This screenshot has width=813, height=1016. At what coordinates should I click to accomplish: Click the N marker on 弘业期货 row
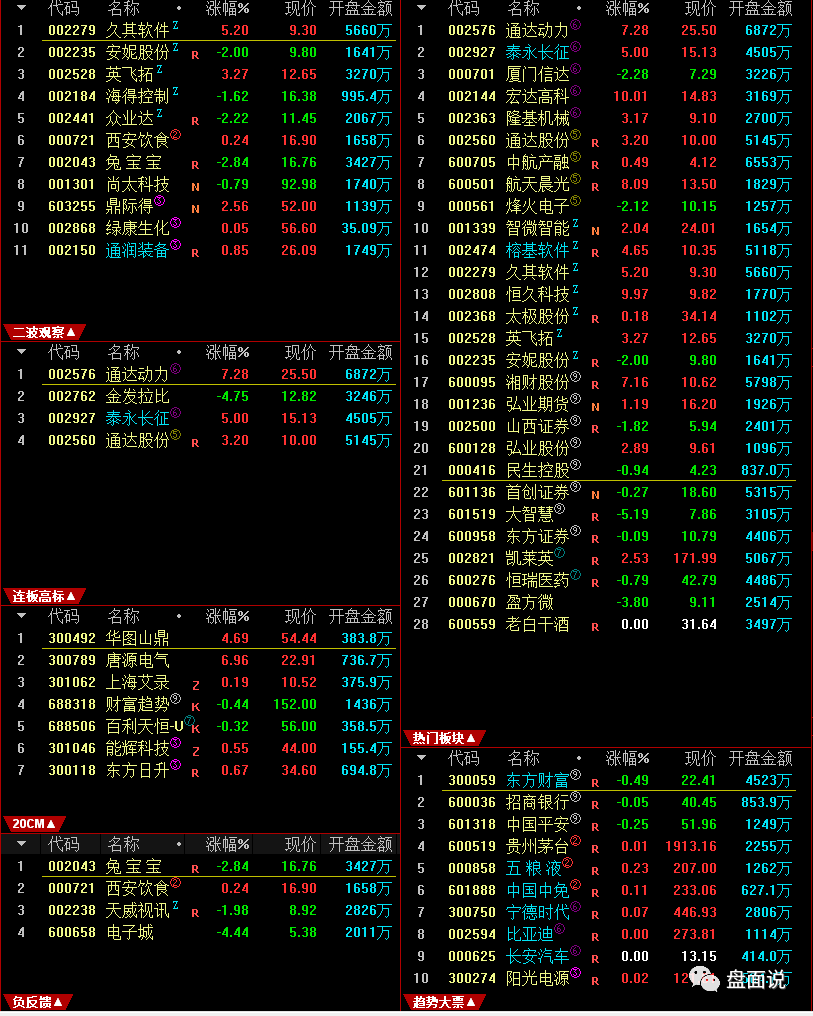[595, 407]
